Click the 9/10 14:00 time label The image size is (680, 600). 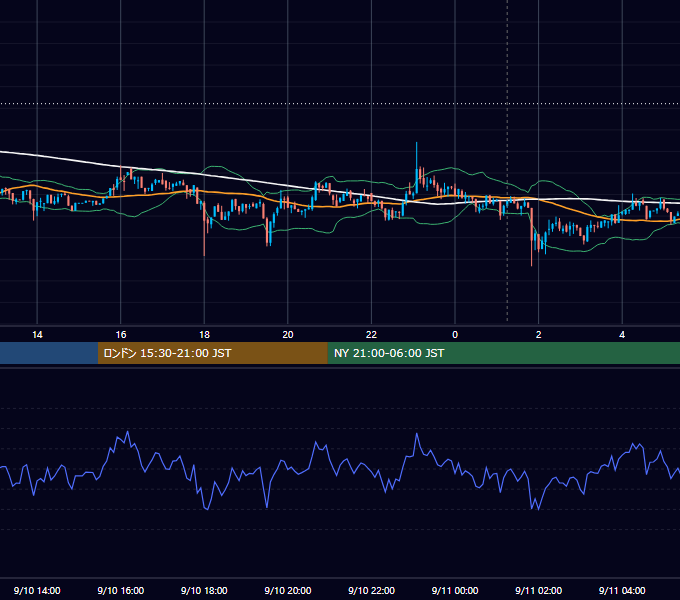pos(37,590)
